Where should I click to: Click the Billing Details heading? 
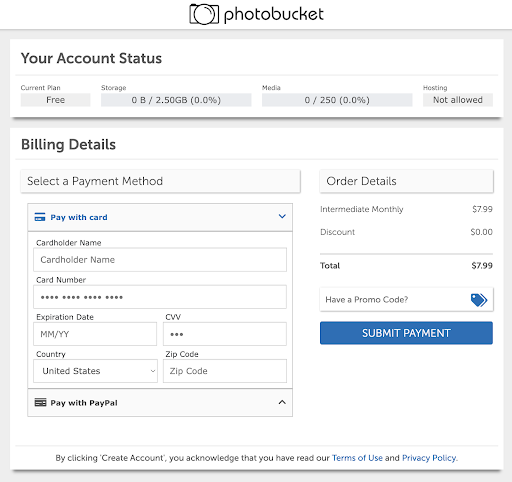tap(68, 145)
